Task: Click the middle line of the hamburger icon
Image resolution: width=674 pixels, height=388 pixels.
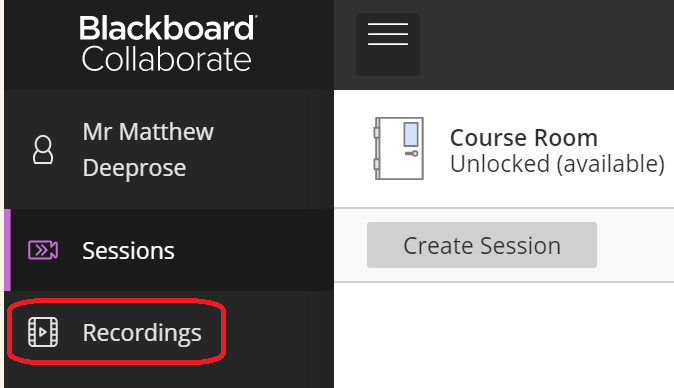Action: click(388, 34)
